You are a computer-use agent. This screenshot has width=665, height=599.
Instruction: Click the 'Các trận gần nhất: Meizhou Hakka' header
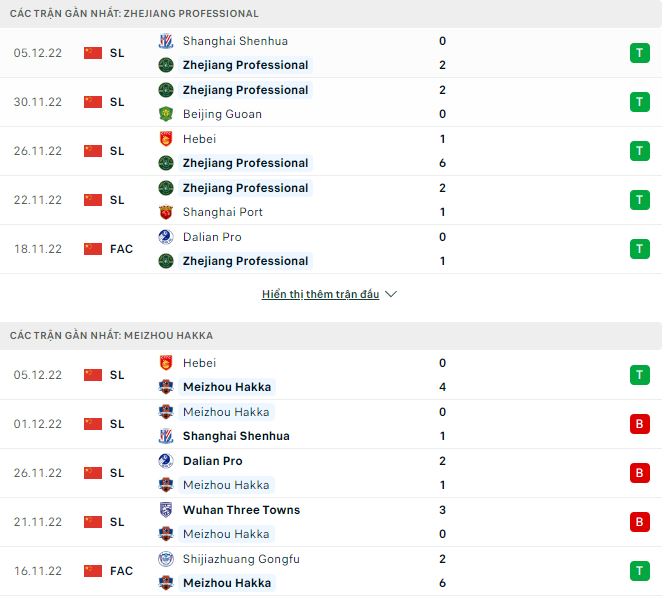coord(111,336)
